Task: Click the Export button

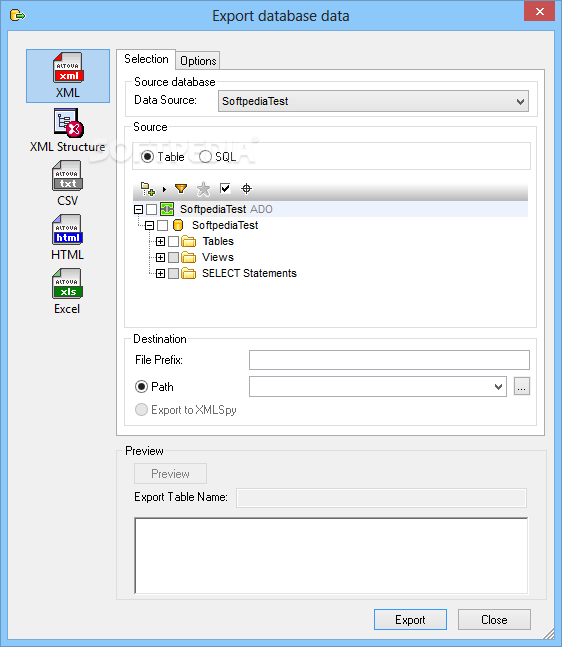Action: 410,619
